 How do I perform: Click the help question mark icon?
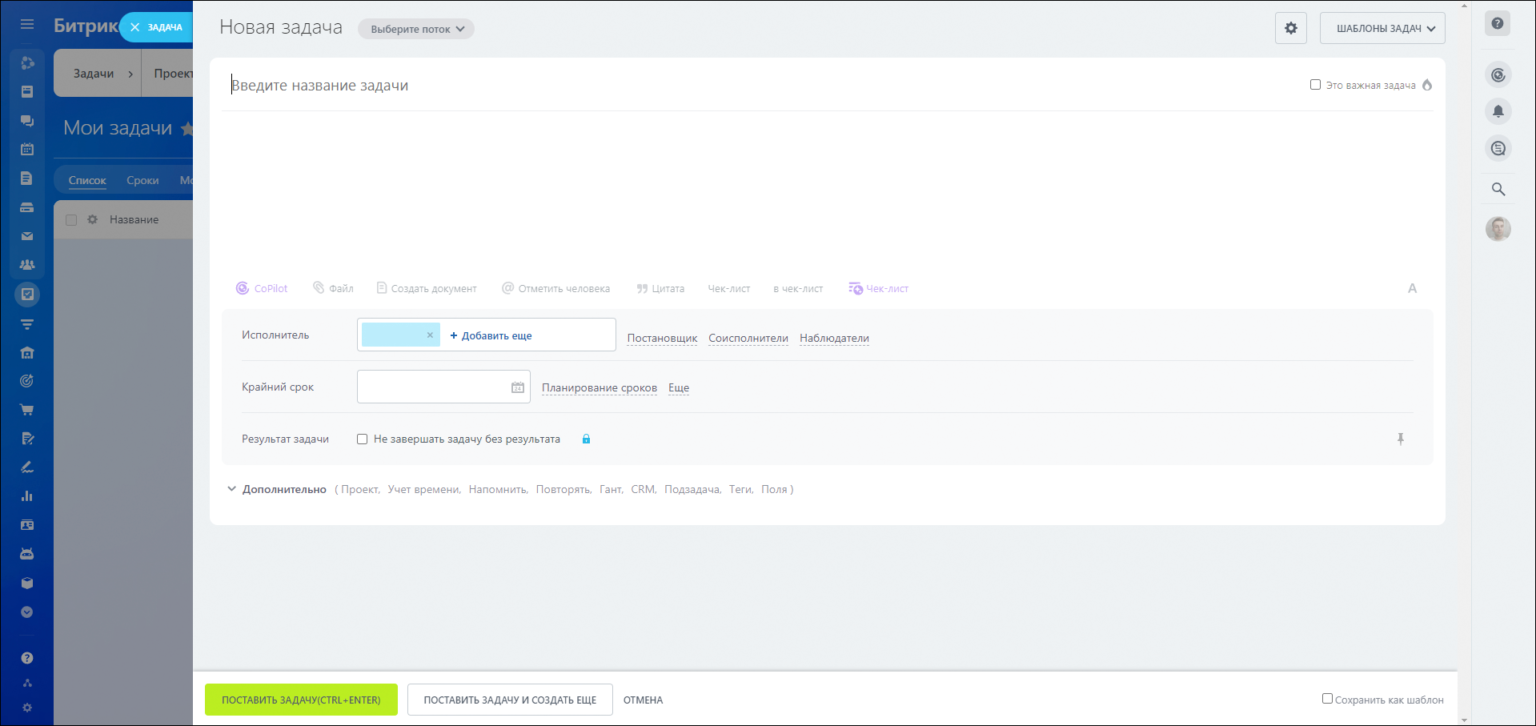pyautogui.click(x=1497, y=24)
